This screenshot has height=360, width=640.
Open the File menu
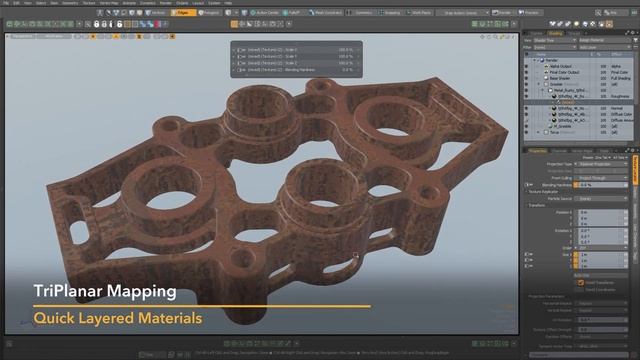pos(6,3)
